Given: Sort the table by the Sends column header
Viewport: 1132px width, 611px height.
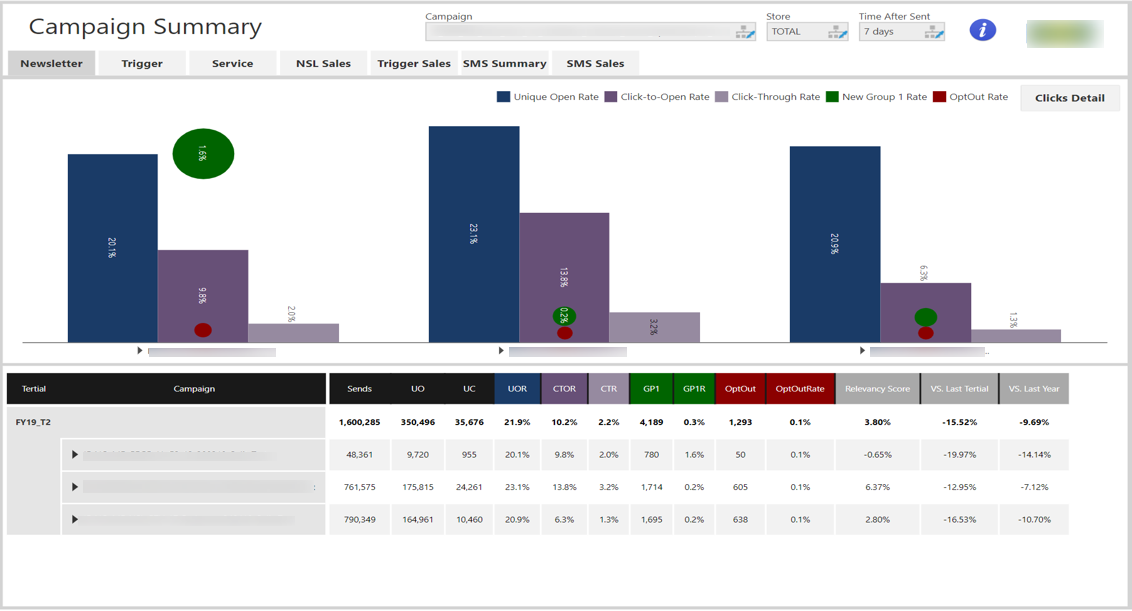Looking at the screenshot, I should point(359,388).
